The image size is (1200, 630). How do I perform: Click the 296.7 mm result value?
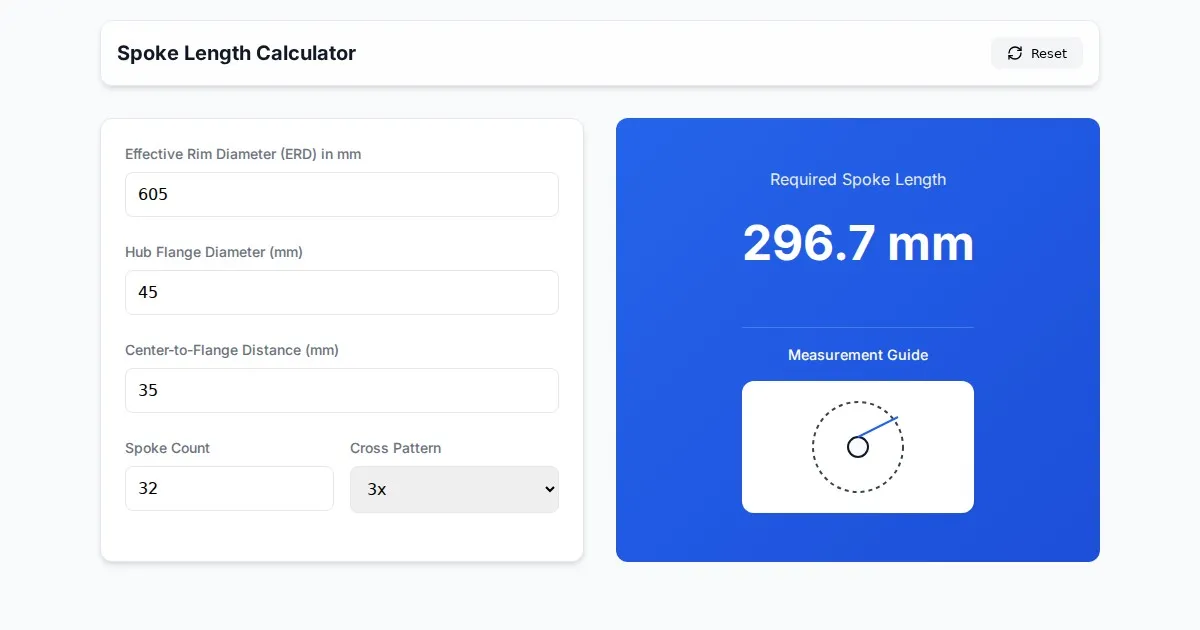858,243
